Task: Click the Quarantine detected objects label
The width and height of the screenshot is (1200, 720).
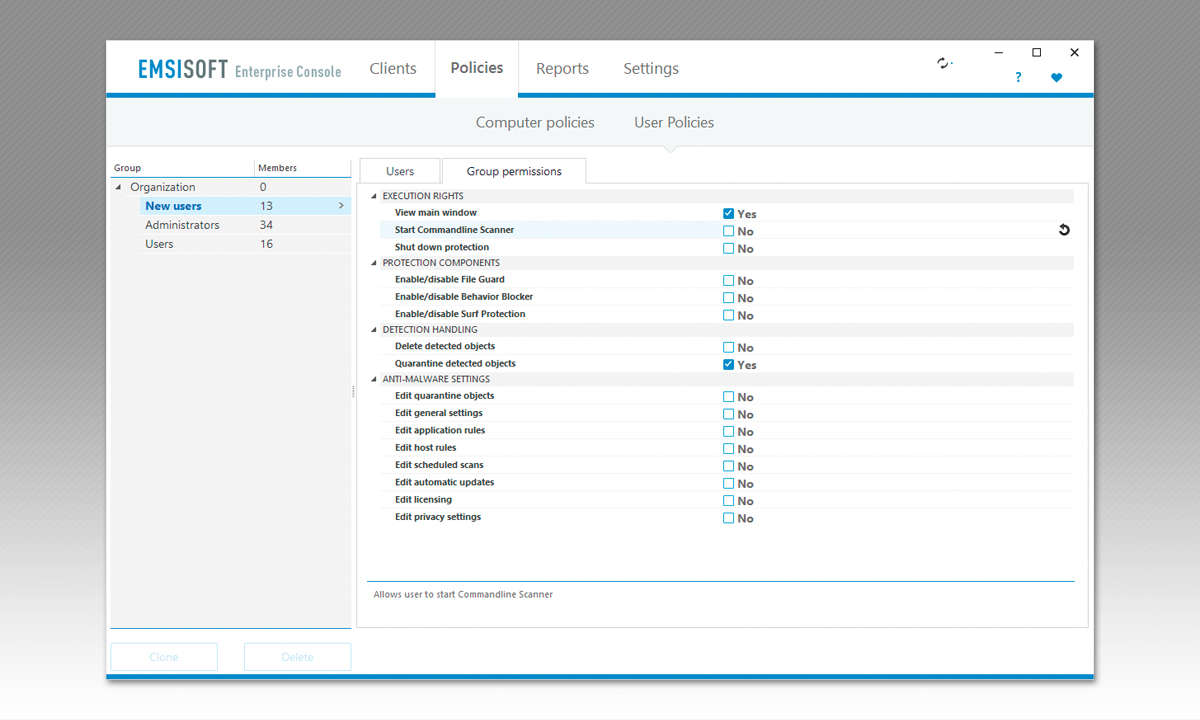Action: pos(455,363)
